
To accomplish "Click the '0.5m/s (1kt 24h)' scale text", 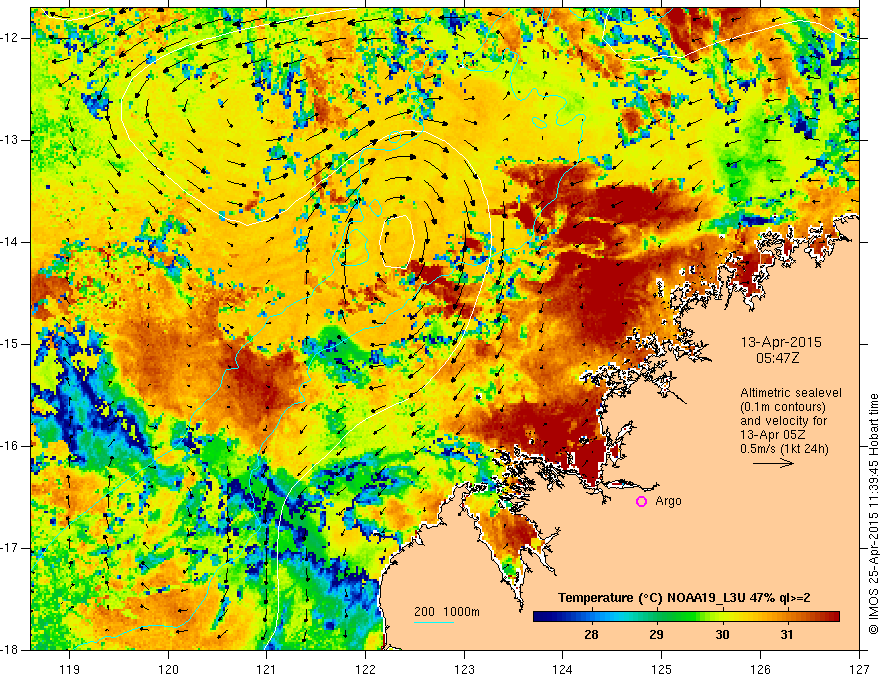I will [784, 449].
